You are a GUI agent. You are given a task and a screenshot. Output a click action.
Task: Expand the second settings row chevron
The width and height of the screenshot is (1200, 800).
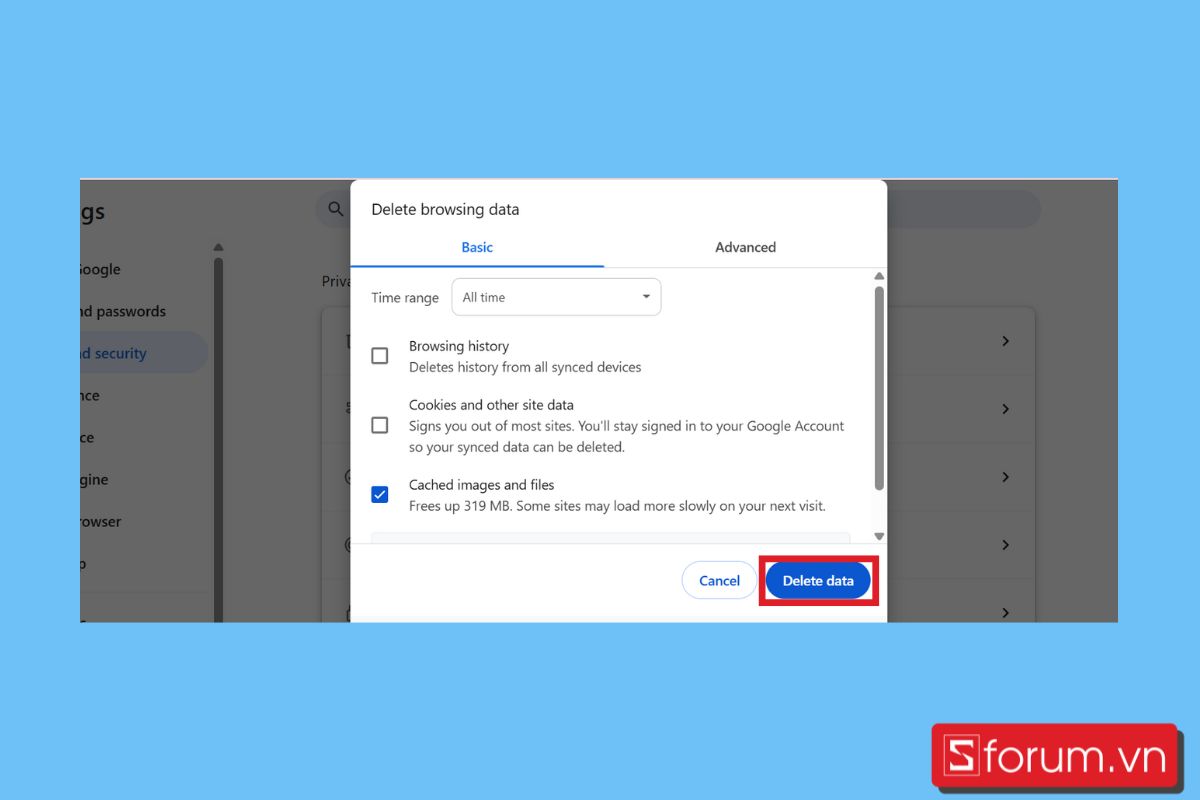[1006, 409]
